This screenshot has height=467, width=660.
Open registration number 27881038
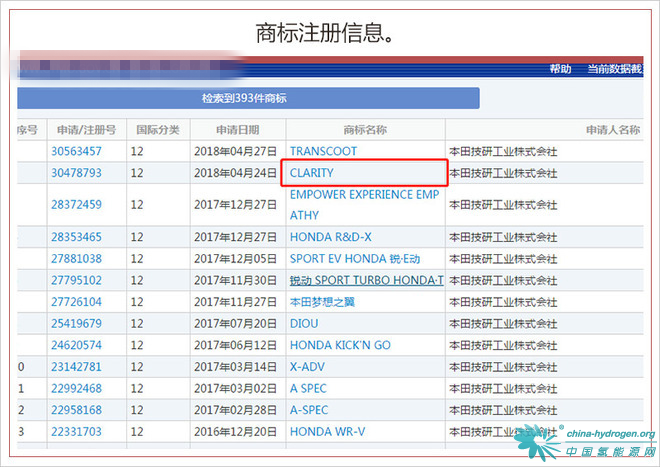pos(76,259)
